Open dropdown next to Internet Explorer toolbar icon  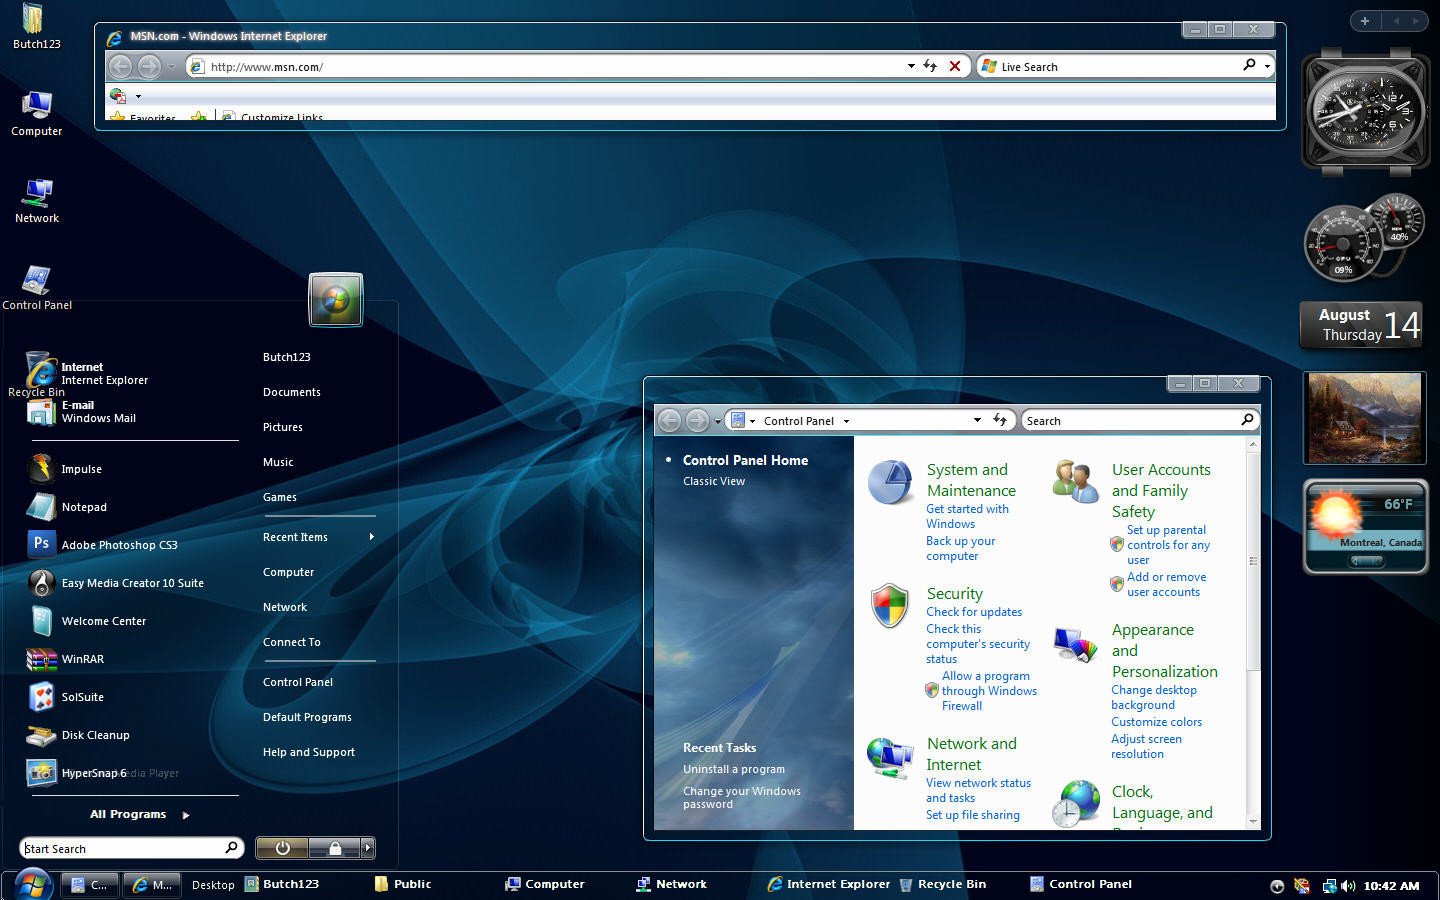coord(138,96)
